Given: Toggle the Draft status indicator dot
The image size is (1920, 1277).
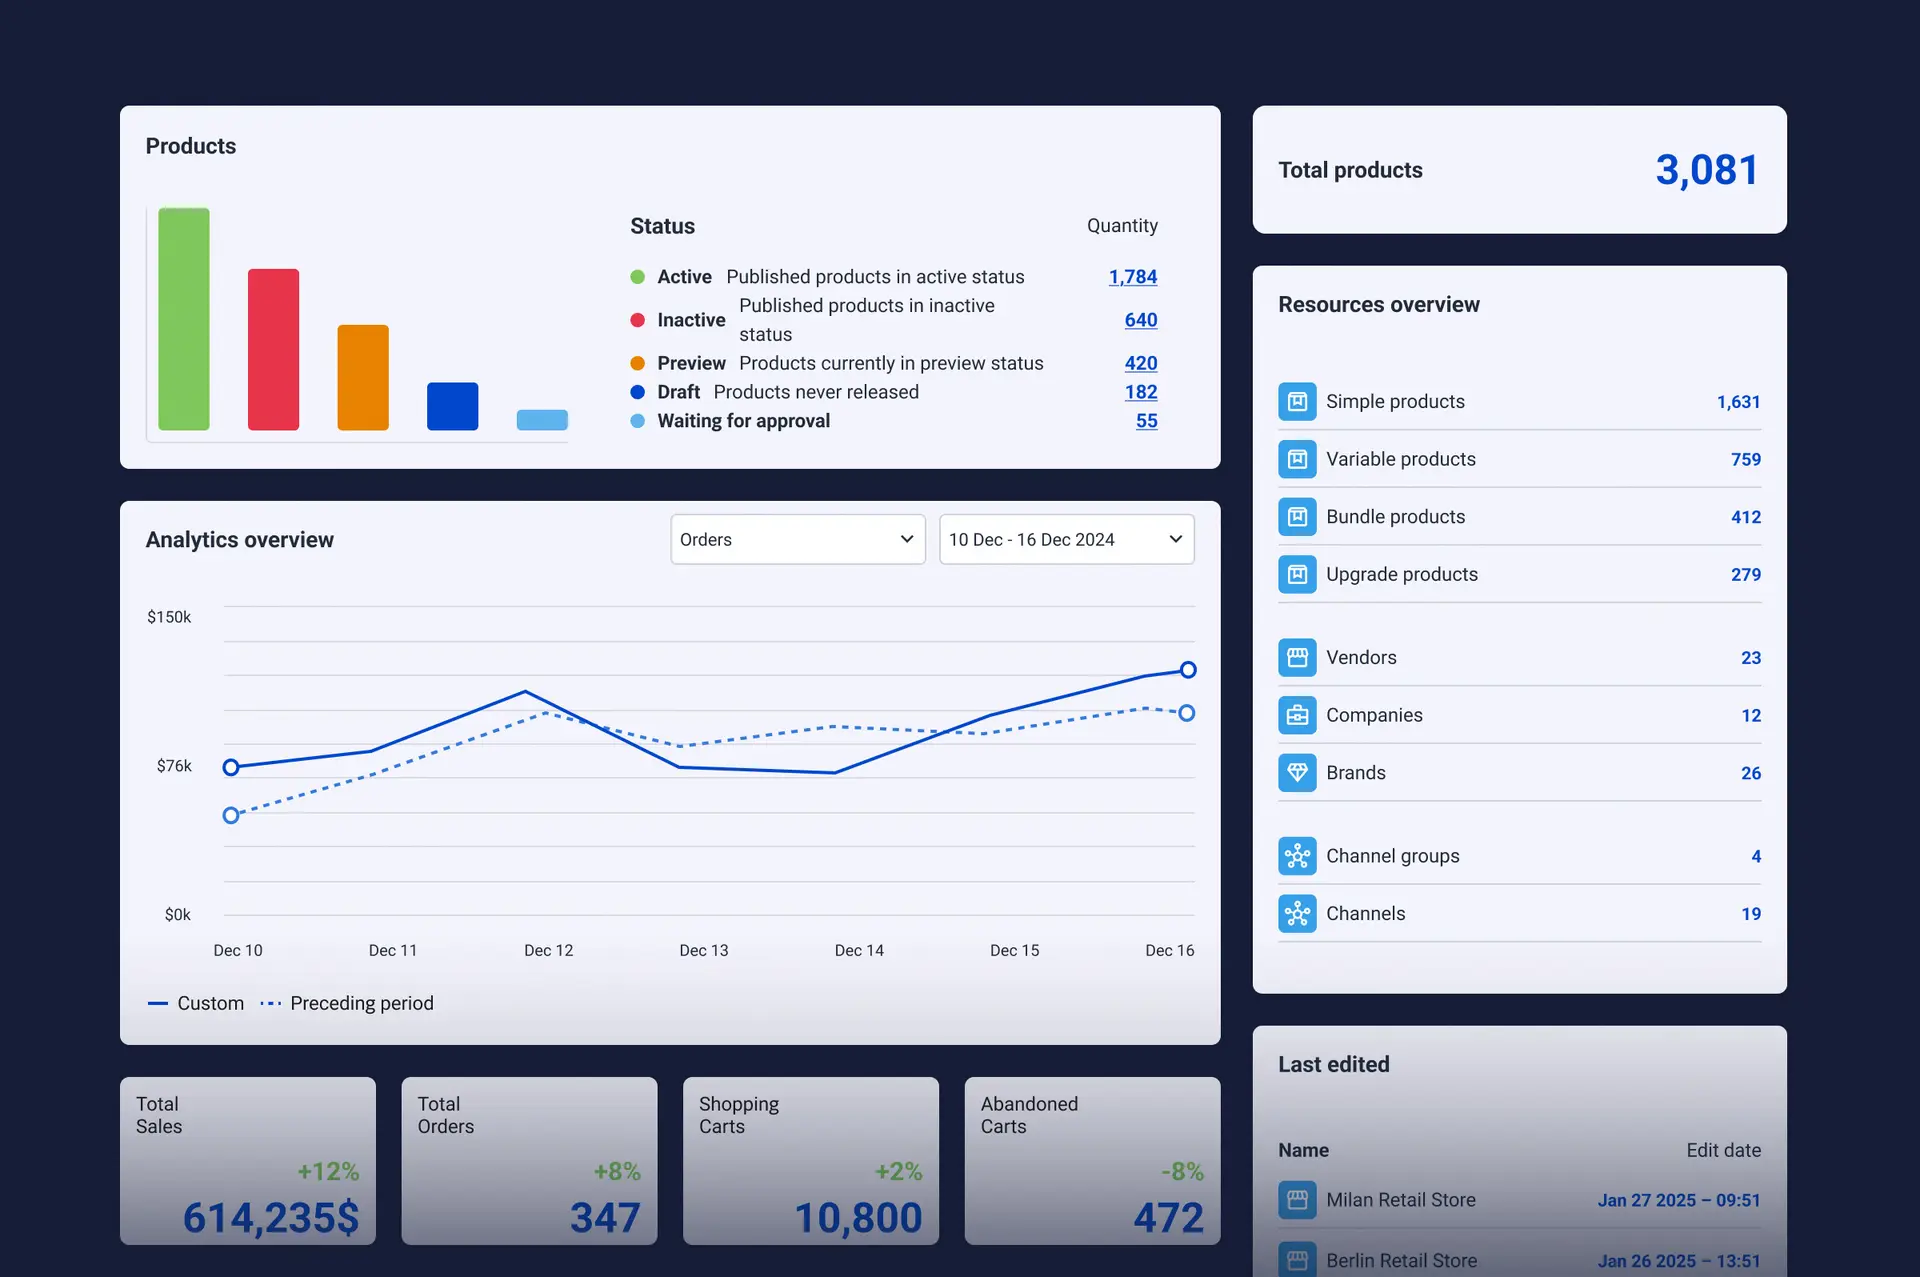Looking at the screenshot, I should point(638,392).
